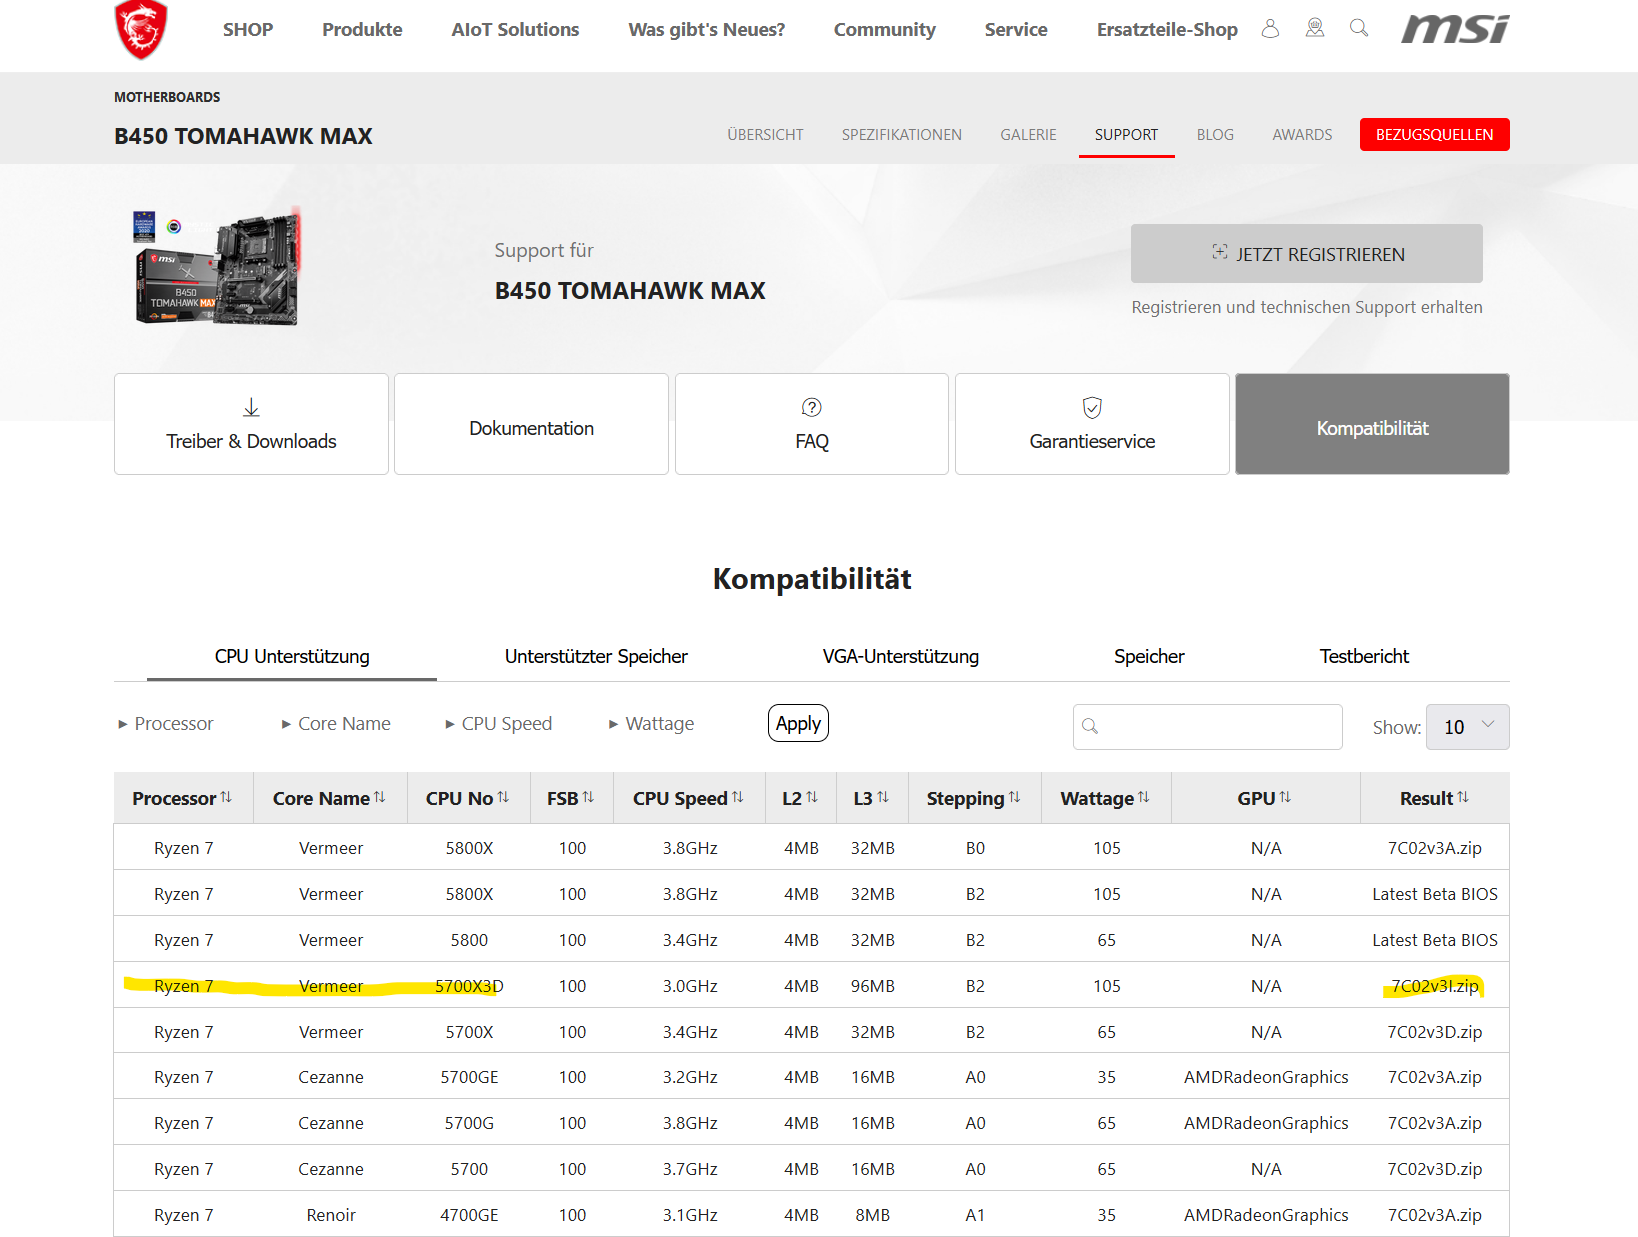Viewport: 1638px width, 1237px height.
Task: Expand the Processor filter
Action: pyautogui.click(x=165, y=723)
